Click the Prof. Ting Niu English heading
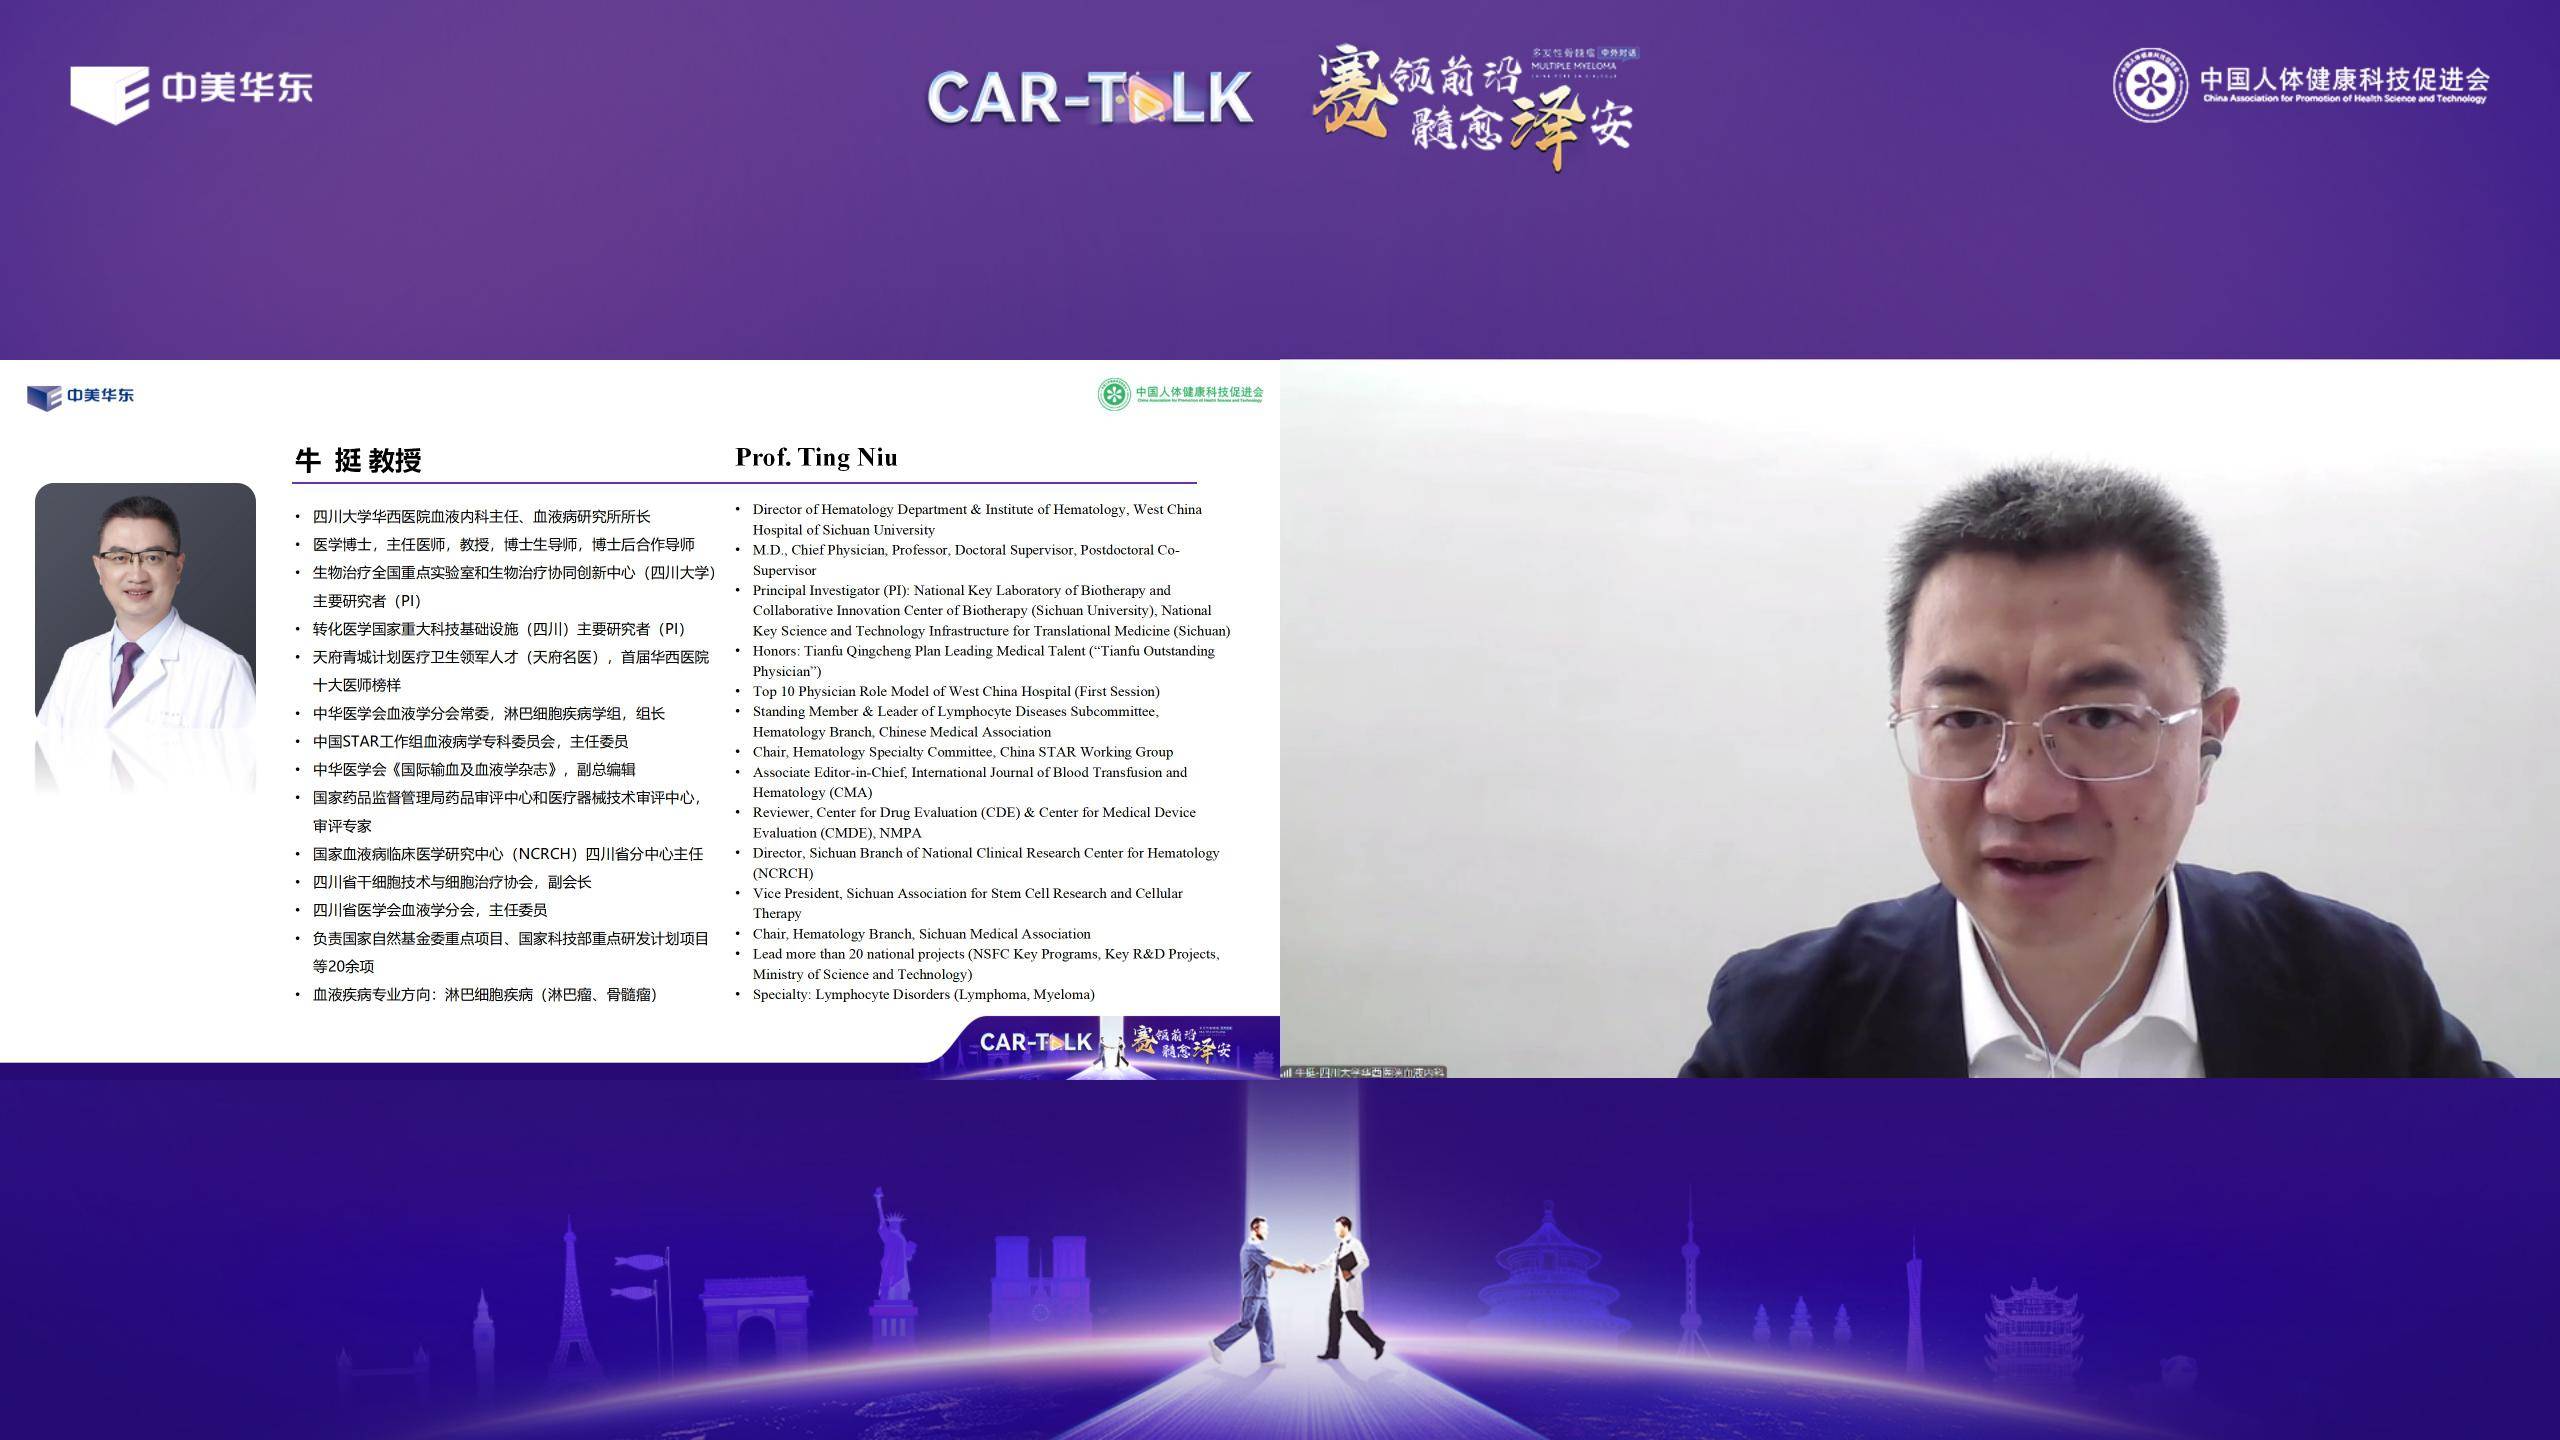This screenshot has height=1440, width=2560. pos(816,457)
